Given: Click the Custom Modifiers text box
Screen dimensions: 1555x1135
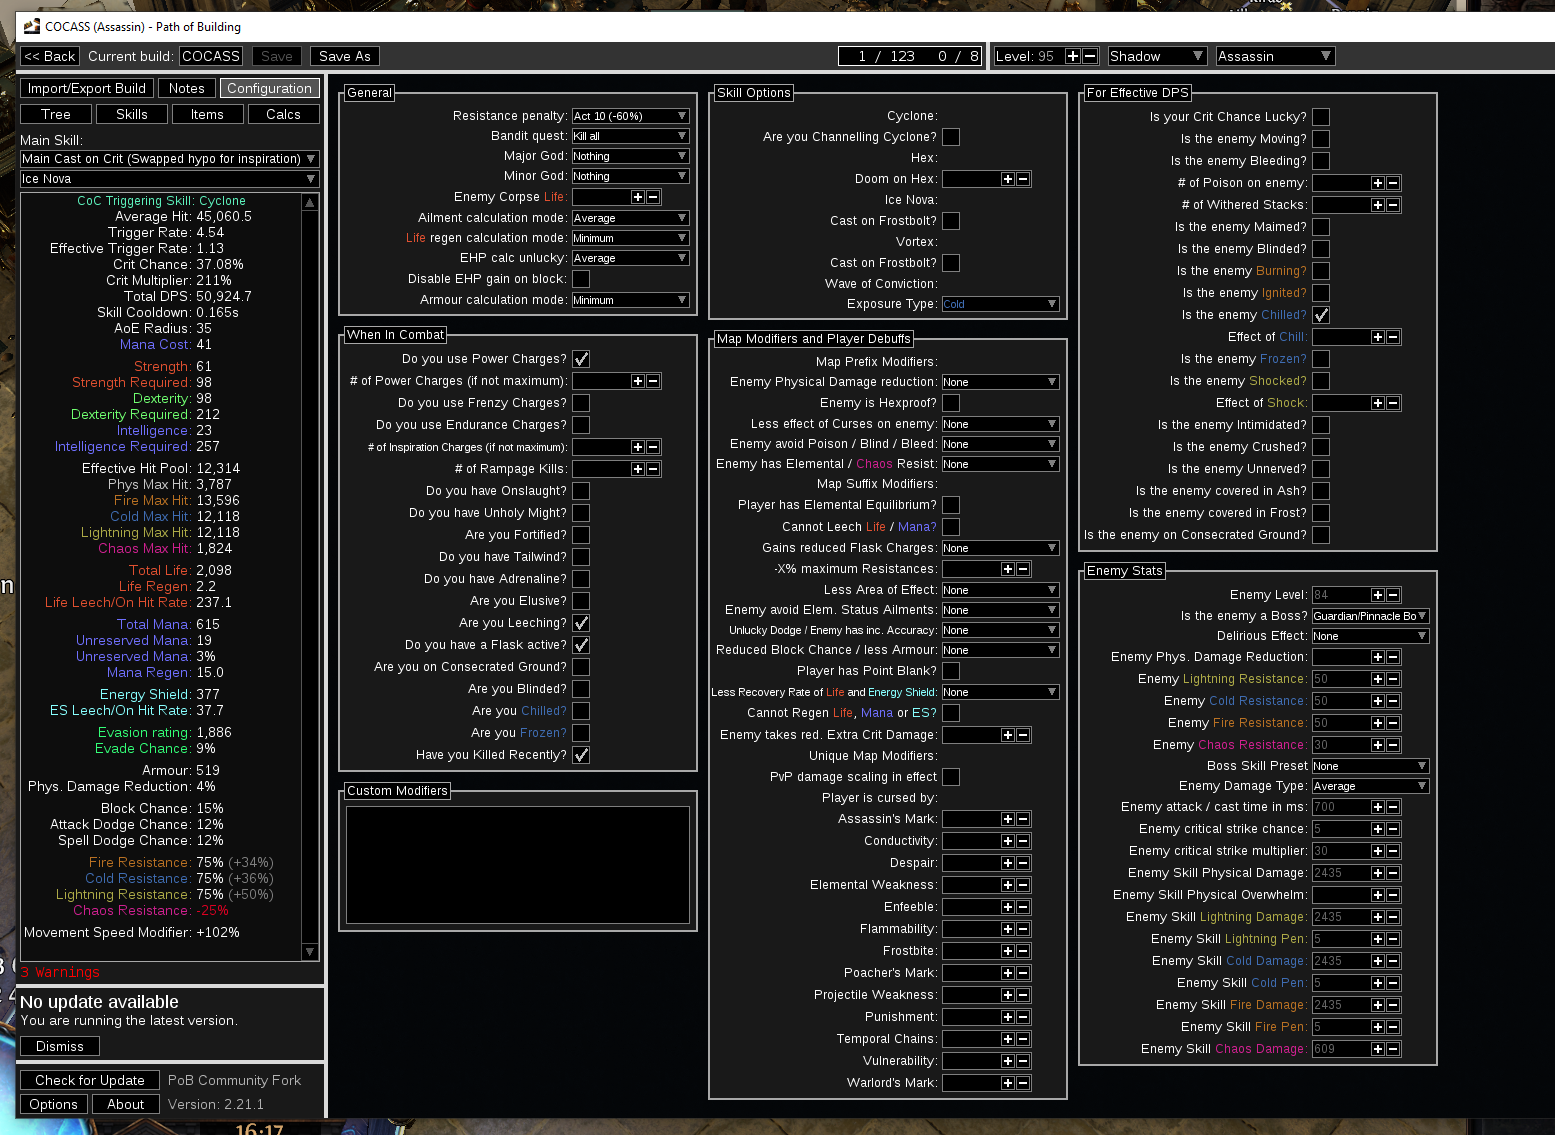Looking at the screenshot, I should [x=518, y=864].
